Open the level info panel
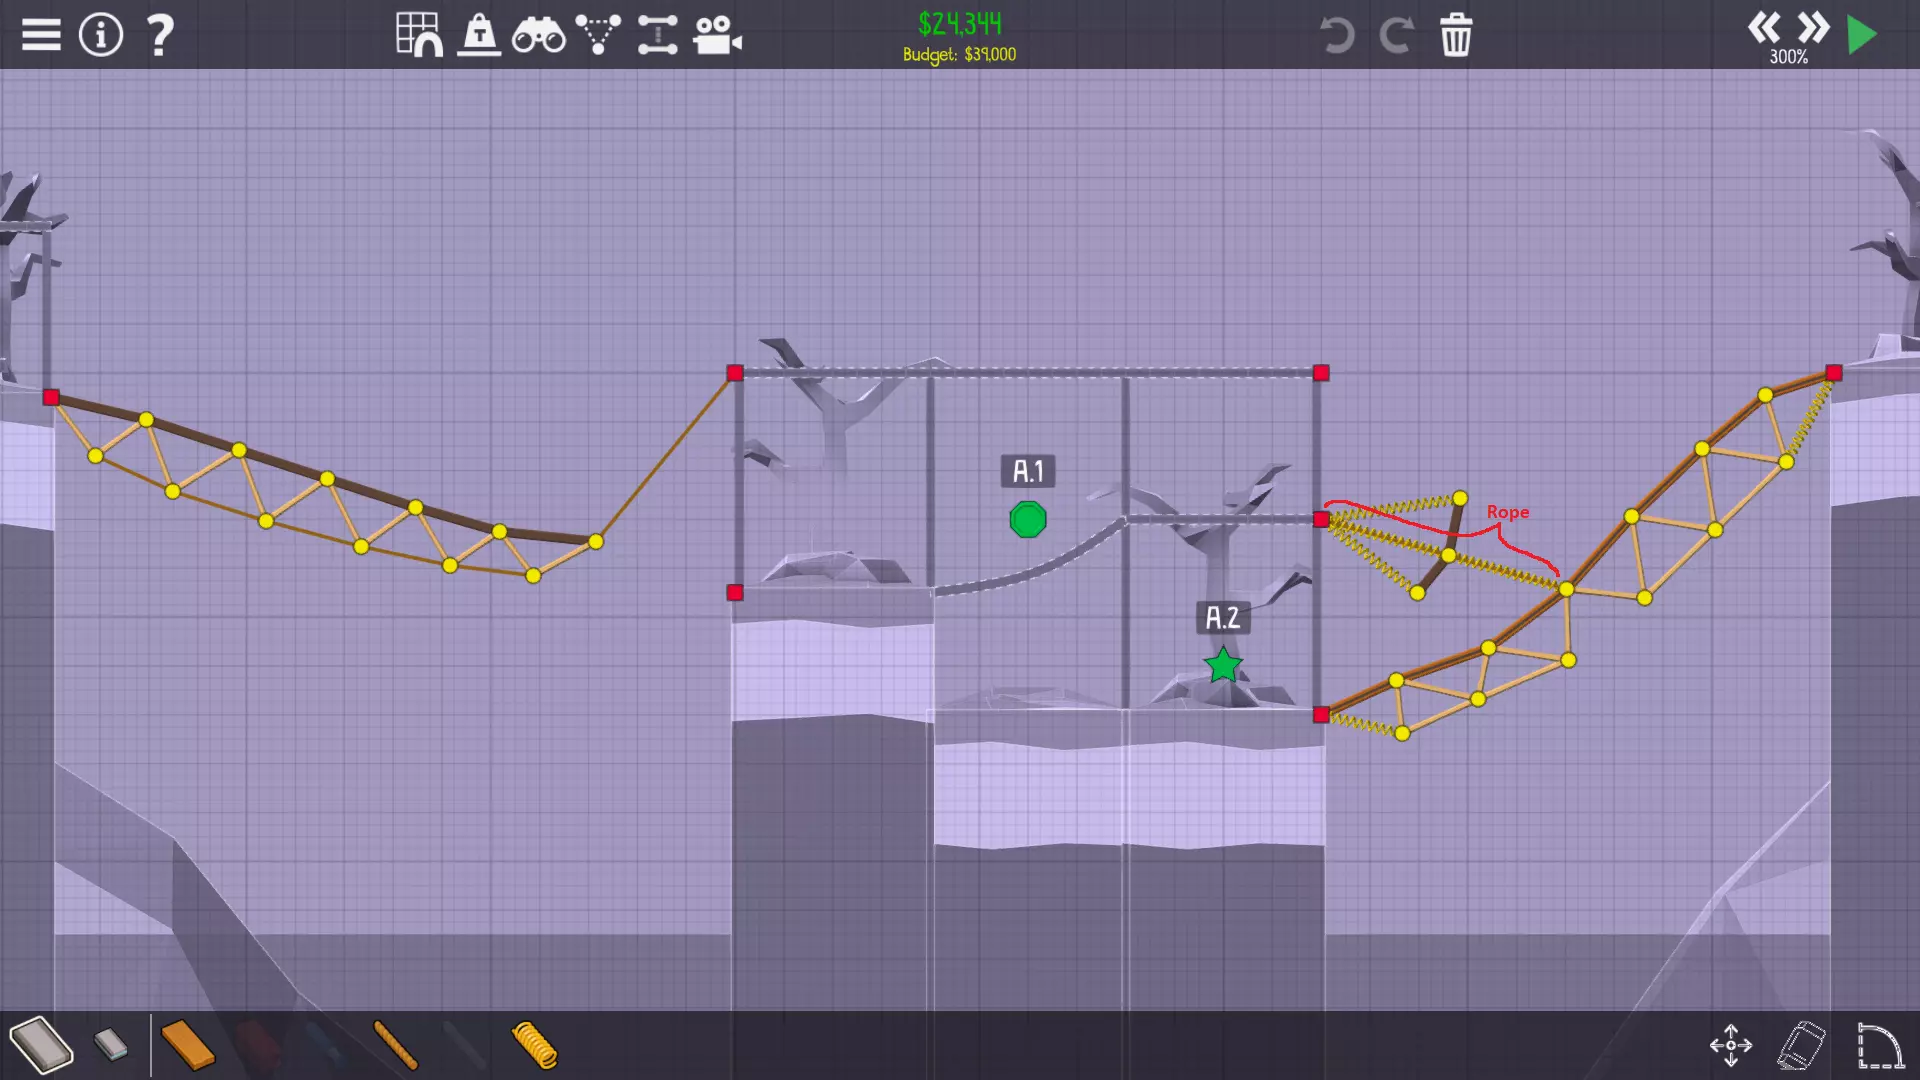Screen dimensions: 1920x1080 click(x=100, y=35)
